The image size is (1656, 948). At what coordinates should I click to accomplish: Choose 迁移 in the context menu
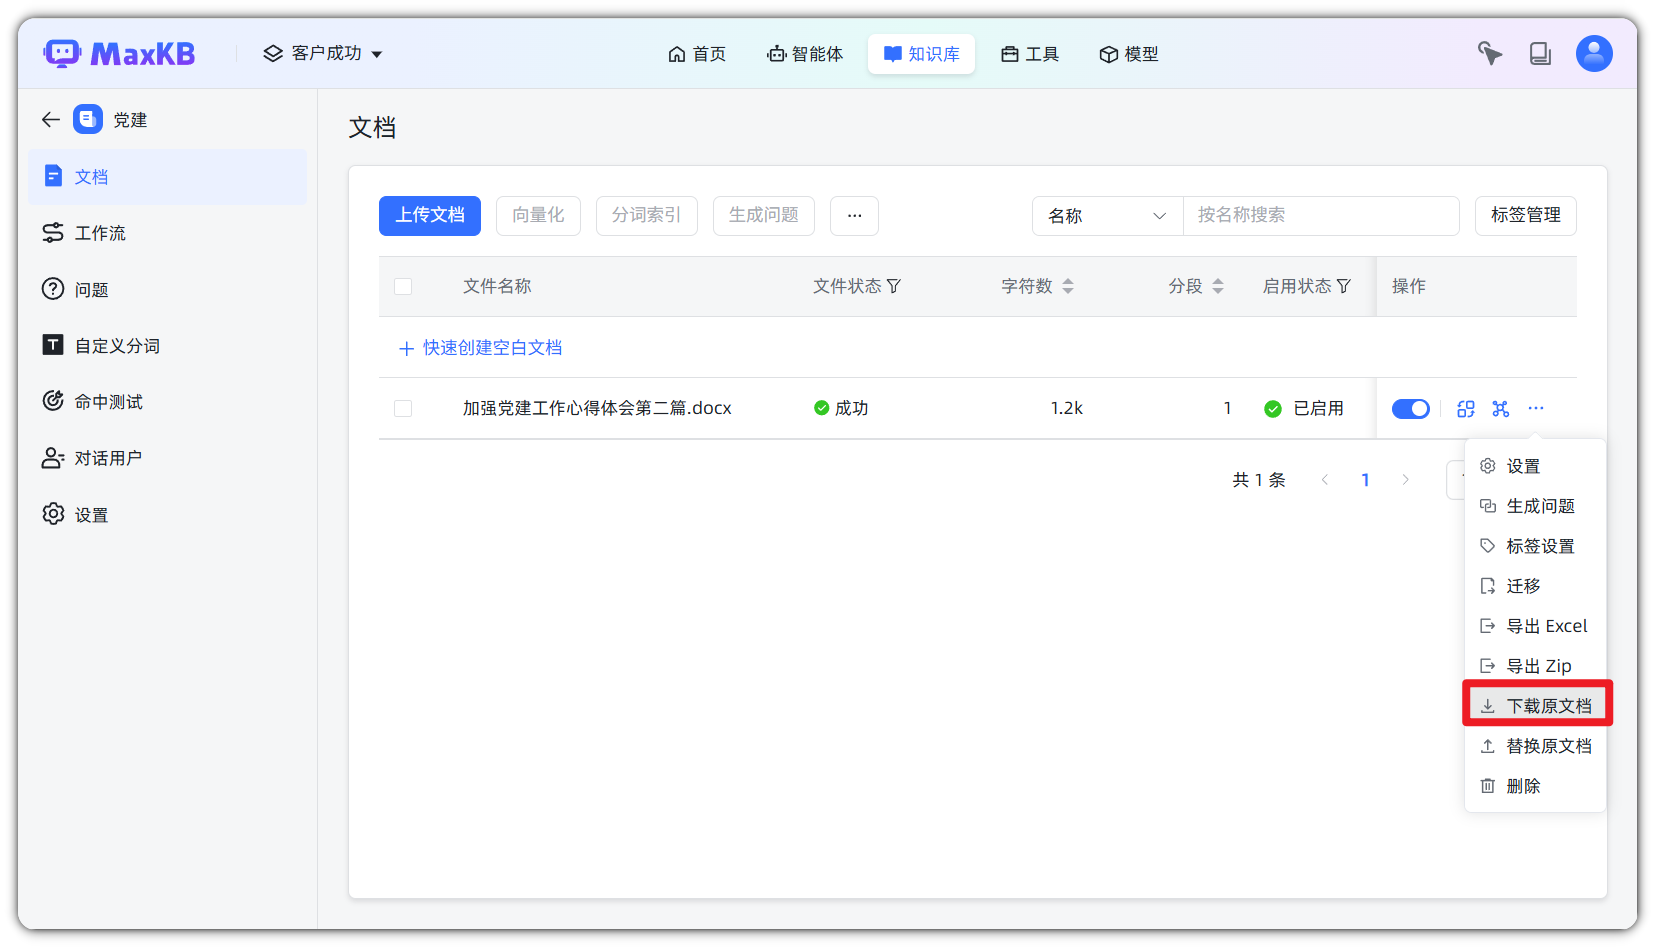[x=1537, y=586]
